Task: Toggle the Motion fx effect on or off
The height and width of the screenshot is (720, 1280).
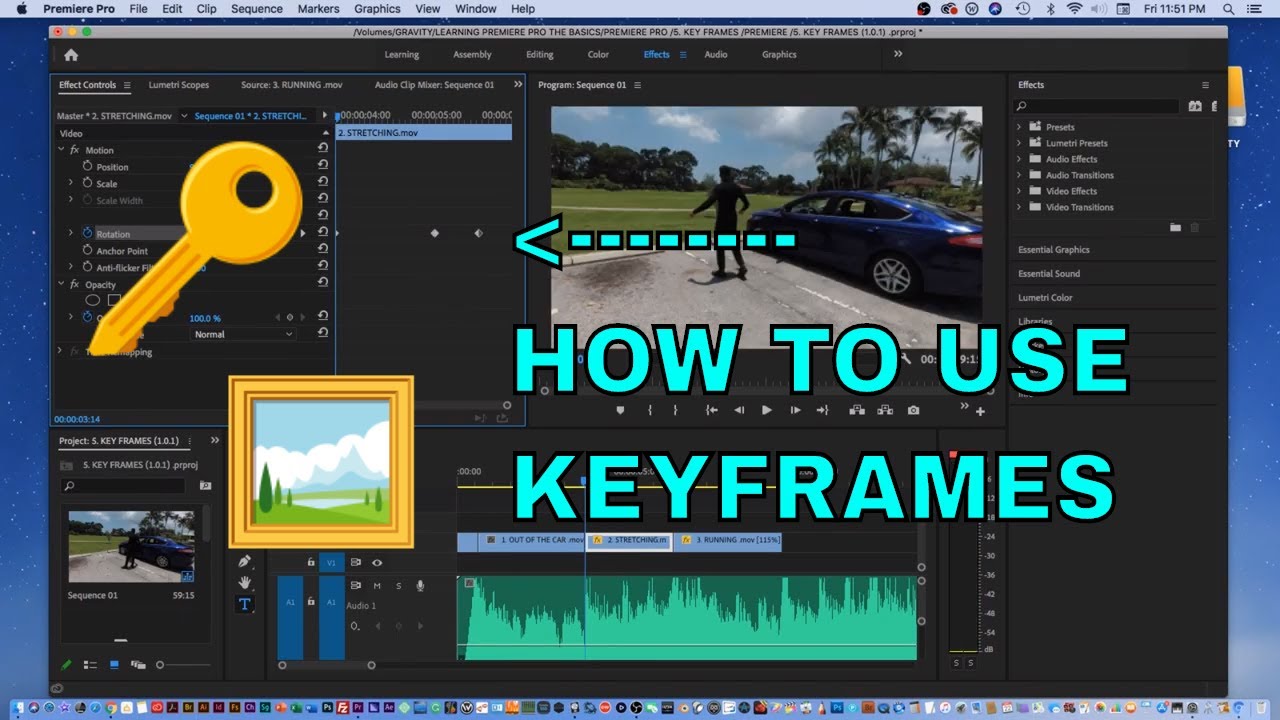Action: coord(74,150)
